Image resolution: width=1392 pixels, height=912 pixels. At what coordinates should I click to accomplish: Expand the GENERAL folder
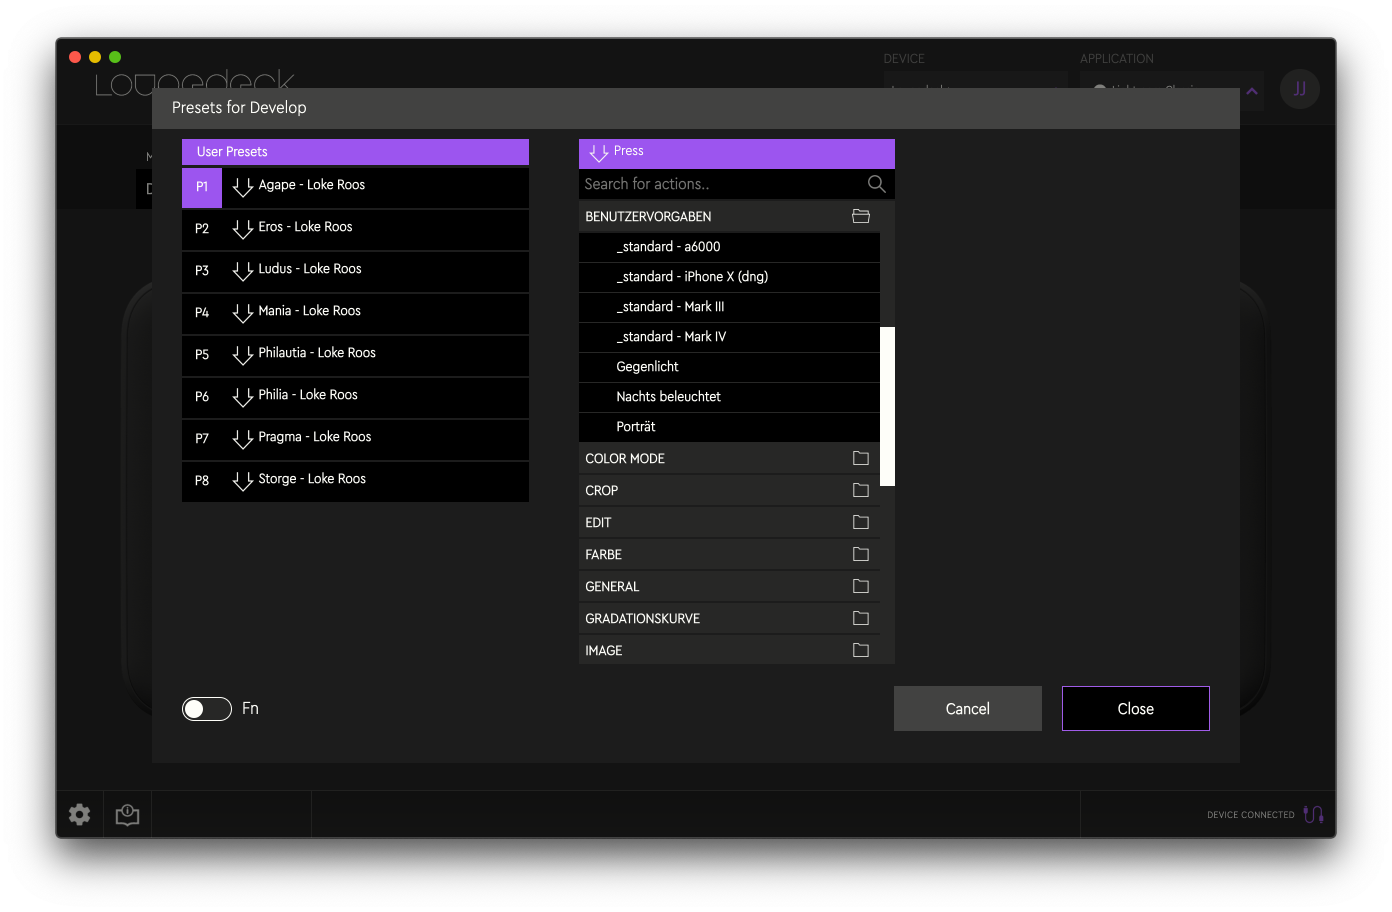pyautogui.click(x=861, y=586)
